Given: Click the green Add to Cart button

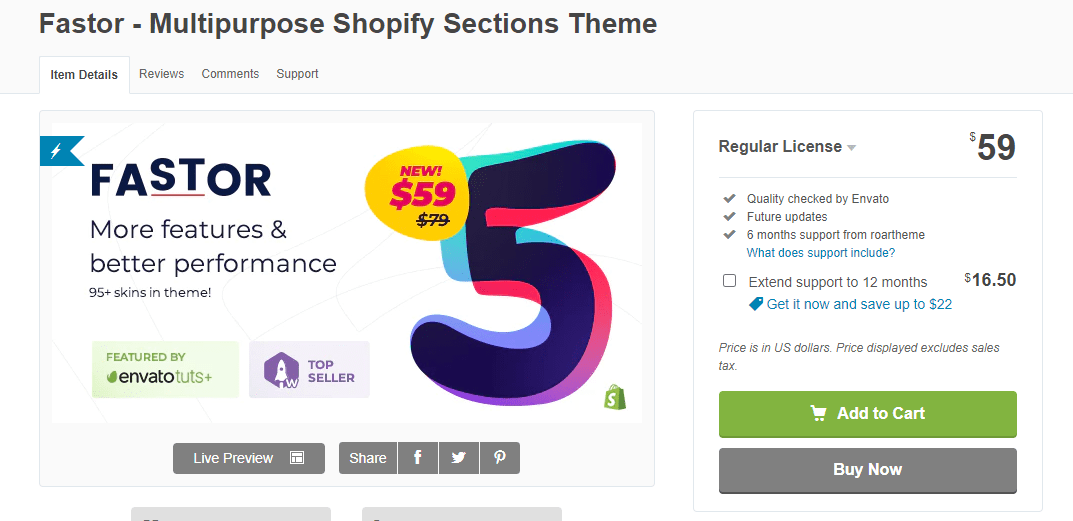Looking at the screenshot, I should point(867,414).
